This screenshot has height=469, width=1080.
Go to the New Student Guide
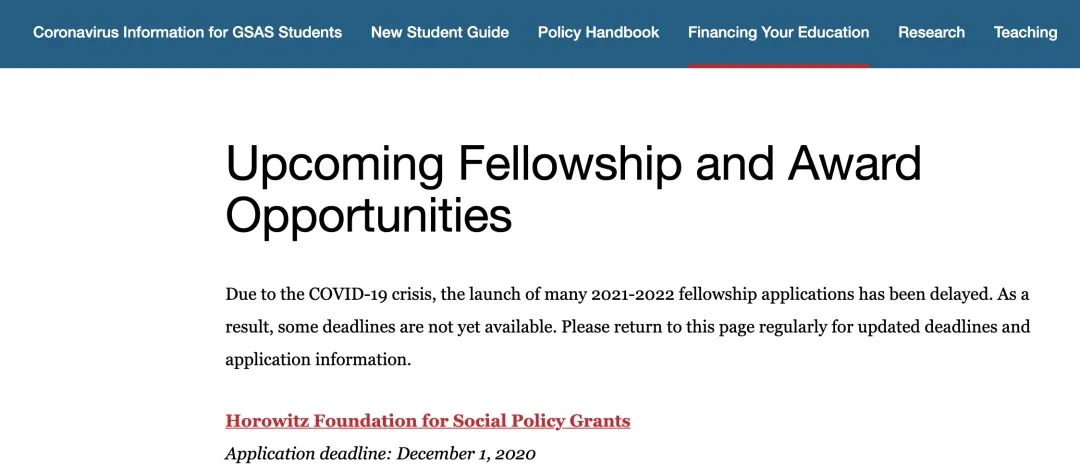click(x=439, y=32)
